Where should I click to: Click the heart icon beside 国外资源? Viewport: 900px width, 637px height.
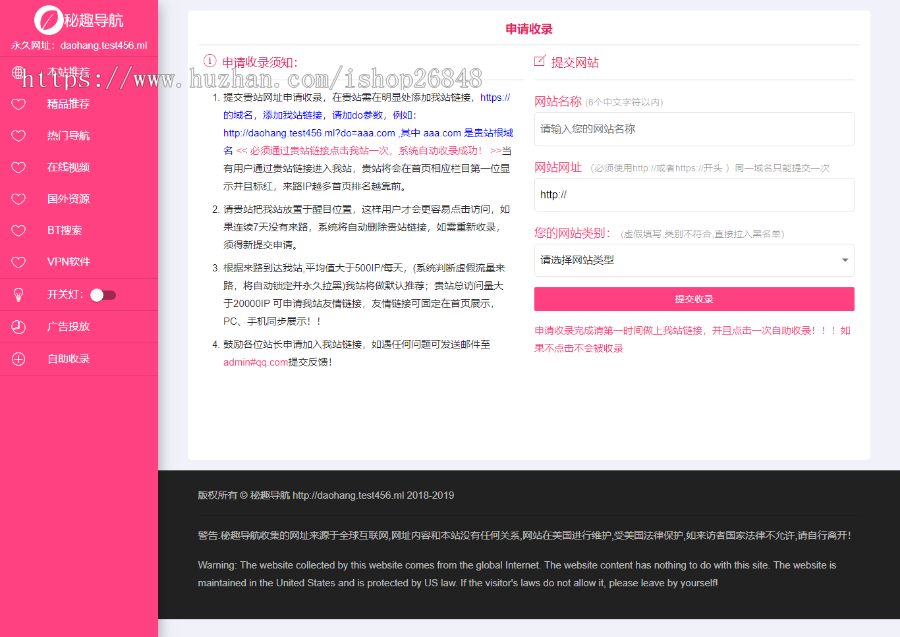[x=18, y=199]
